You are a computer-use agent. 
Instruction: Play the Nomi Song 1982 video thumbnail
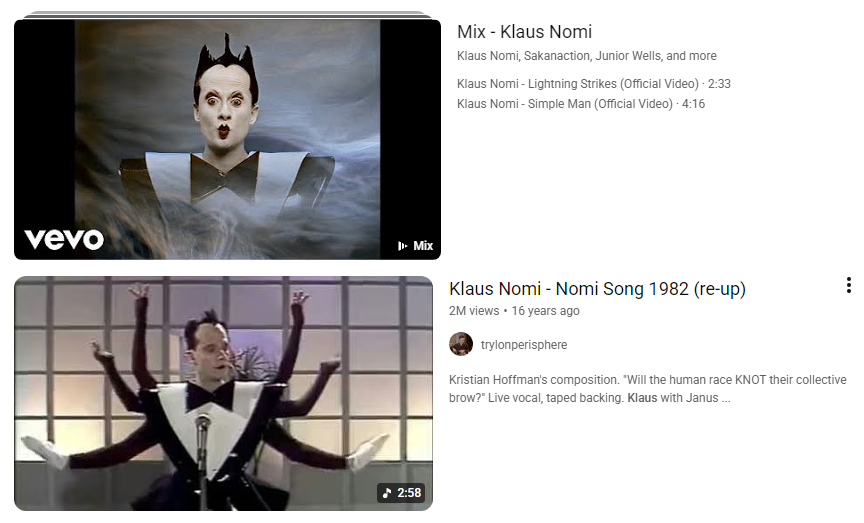223,393
